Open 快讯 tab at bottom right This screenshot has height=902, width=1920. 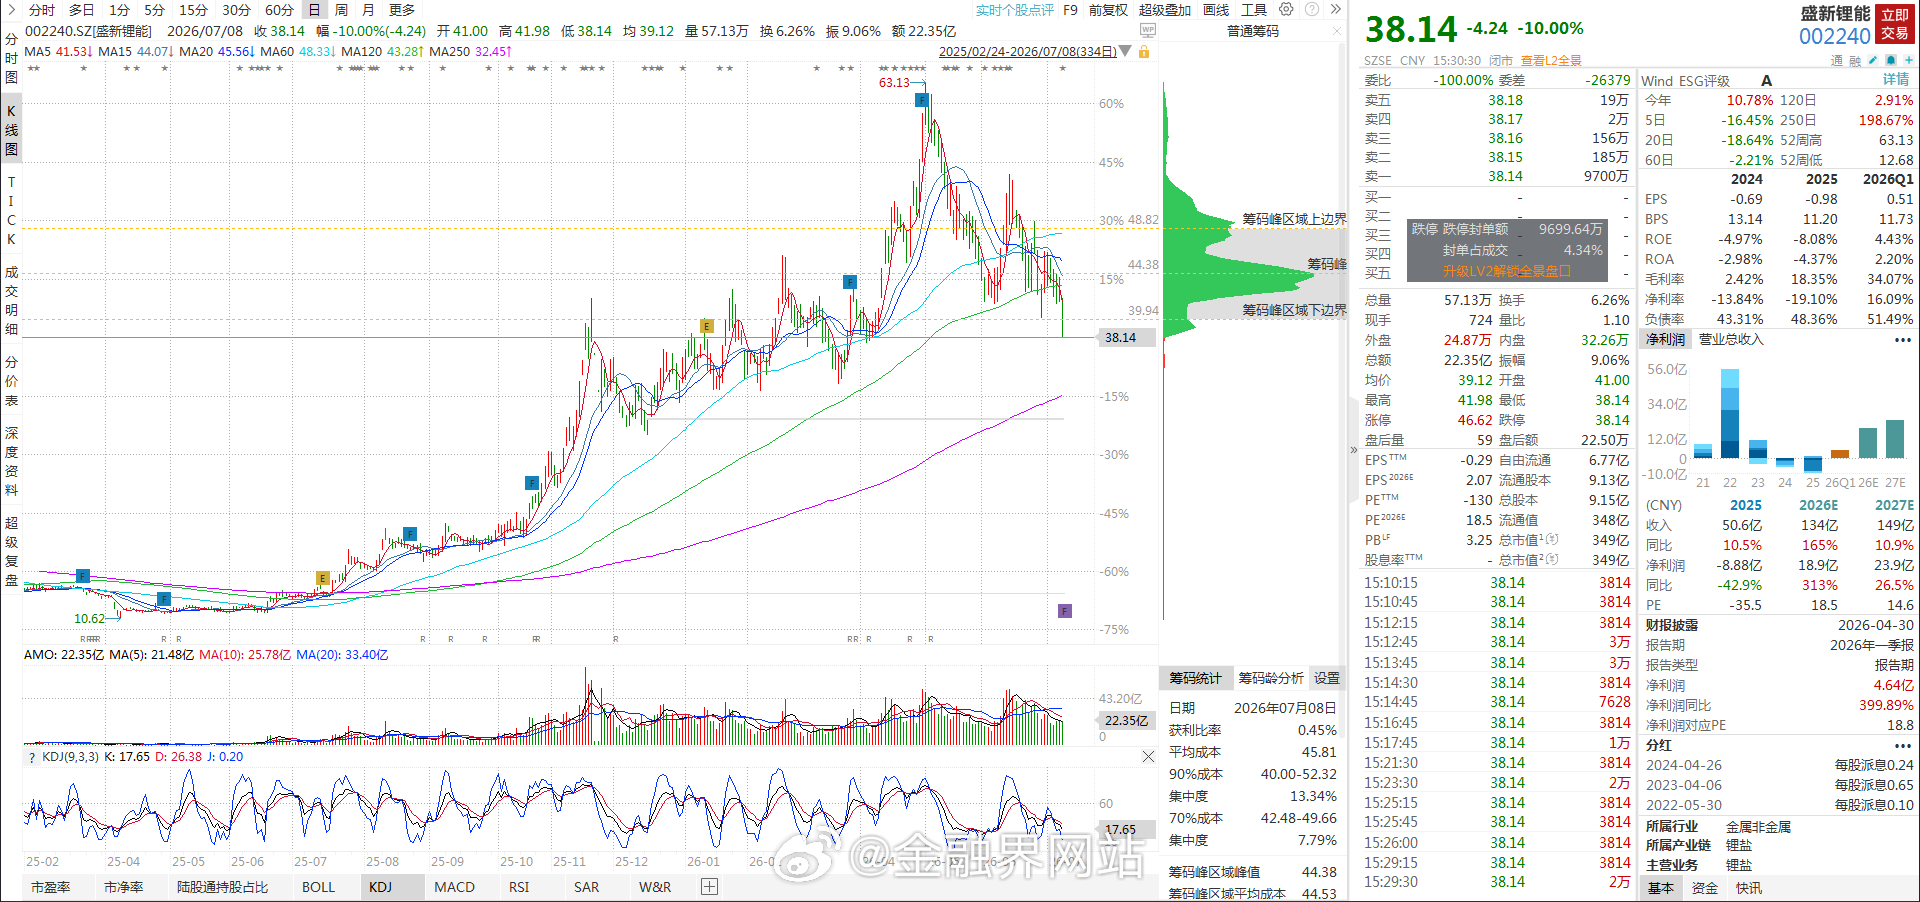[x=1749, y=888]
